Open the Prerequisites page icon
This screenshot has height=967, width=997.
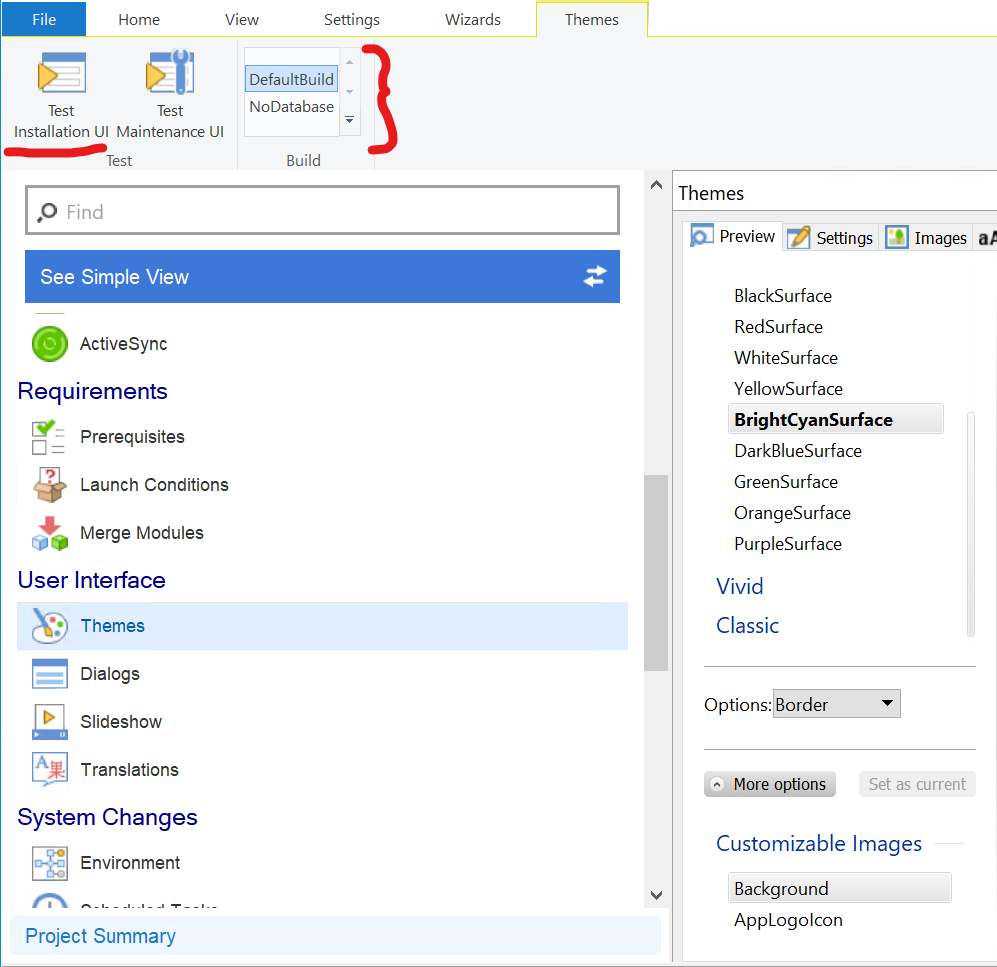(x=49, y=437)
